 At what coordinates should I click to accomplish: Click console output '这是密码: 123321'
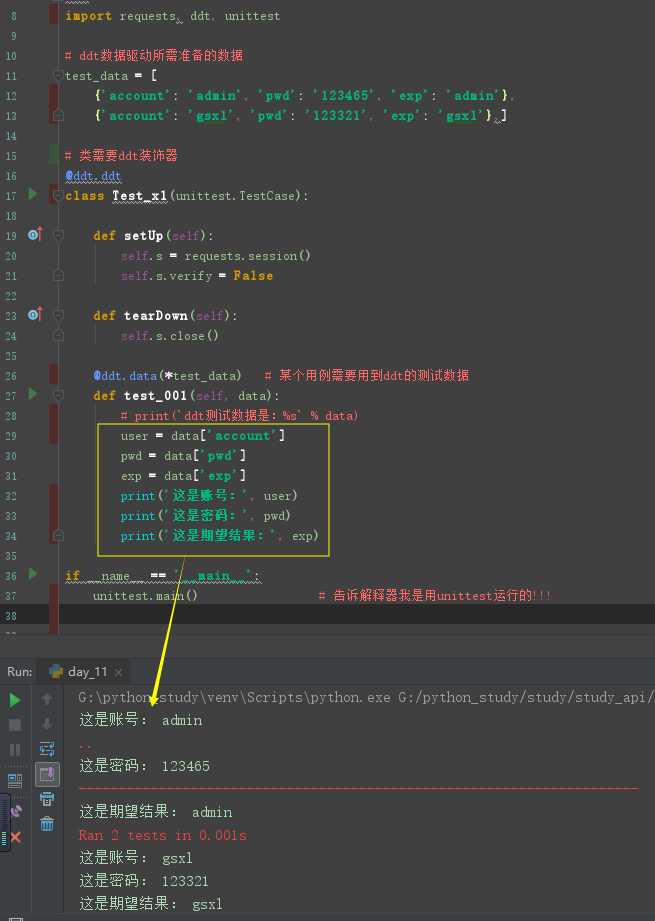[x=144, y=880]
